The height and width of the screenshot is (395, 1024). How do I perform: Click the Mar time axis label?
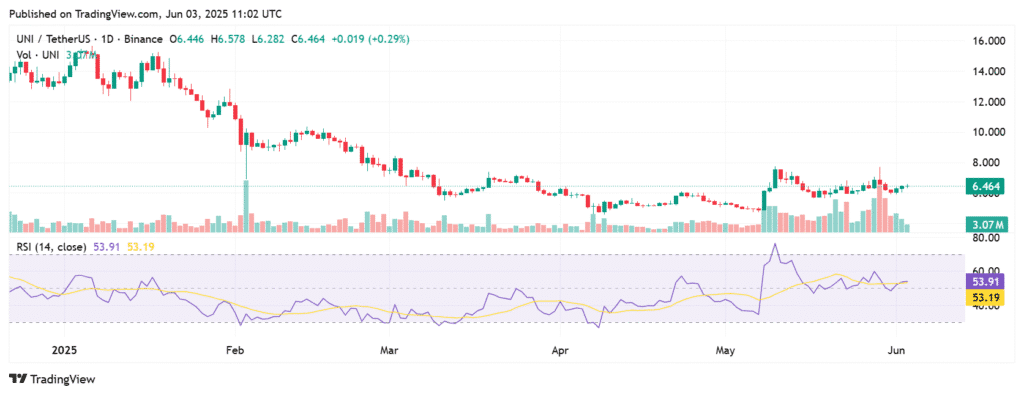(389, 350)
